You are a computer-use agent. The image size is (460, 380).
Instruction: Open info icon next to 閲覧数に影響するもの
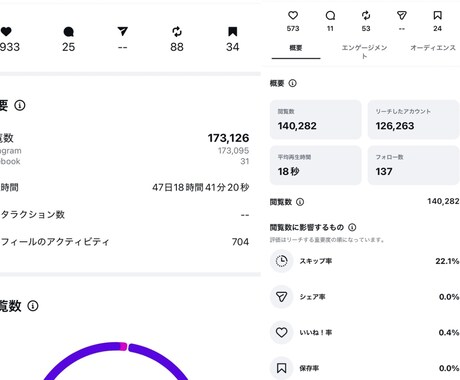click(352, 227)
